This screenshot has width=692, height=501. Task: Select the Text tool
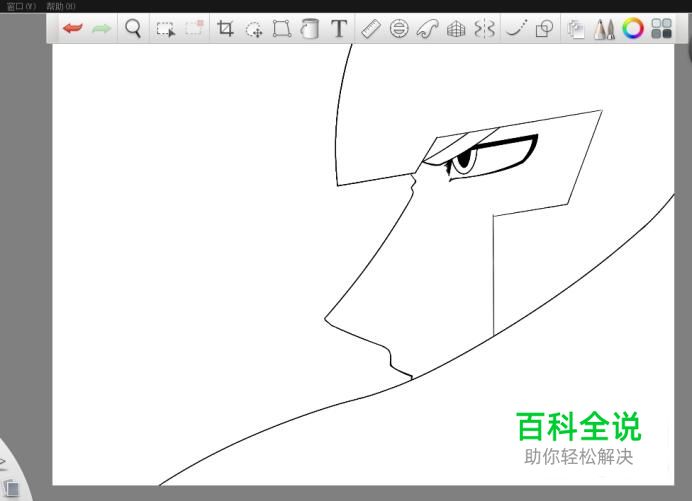(x=339, y=29)
